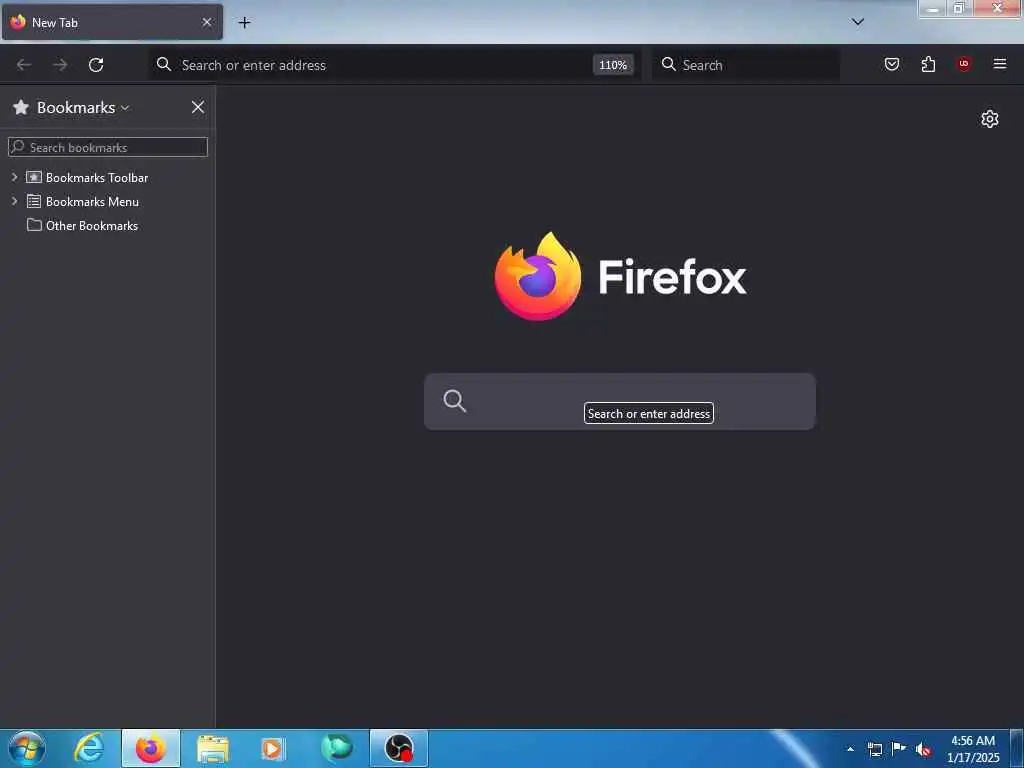1024x768 pixels.
Task: Open a new tab with plus button
Action: click(x=244, y=23)
